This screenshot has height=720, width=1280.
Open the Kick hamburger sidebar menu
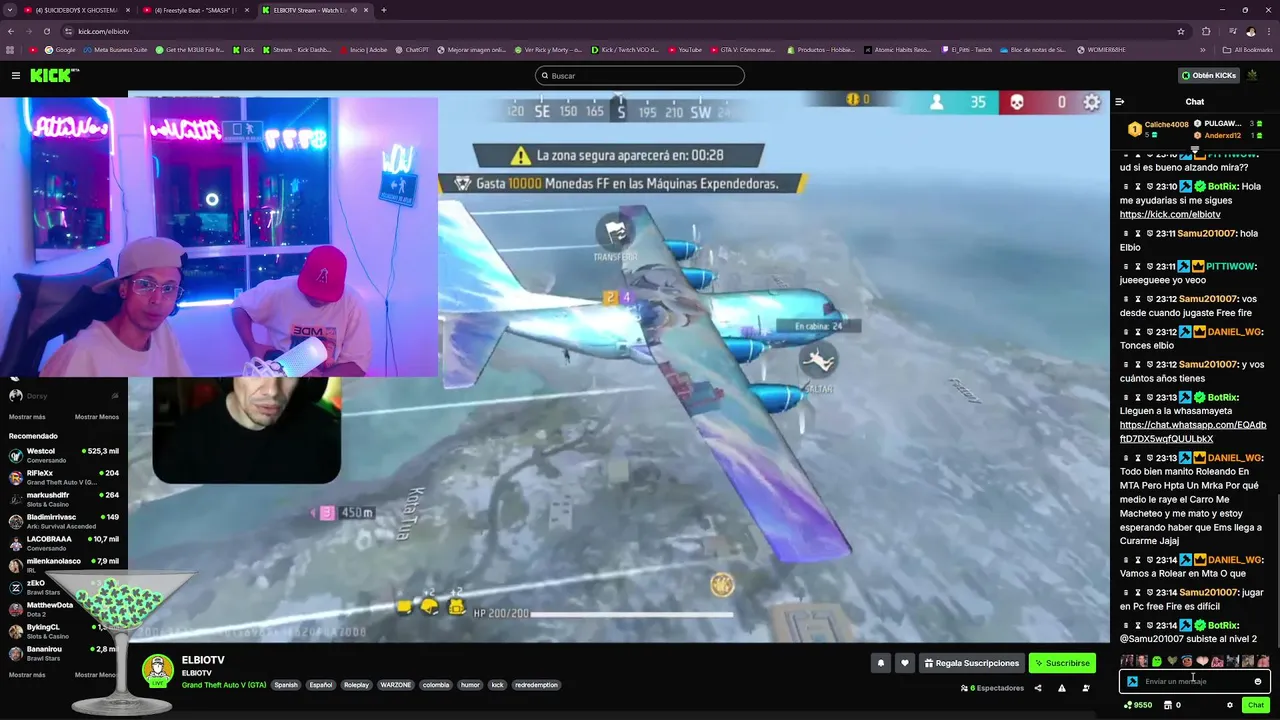[16, 75]
